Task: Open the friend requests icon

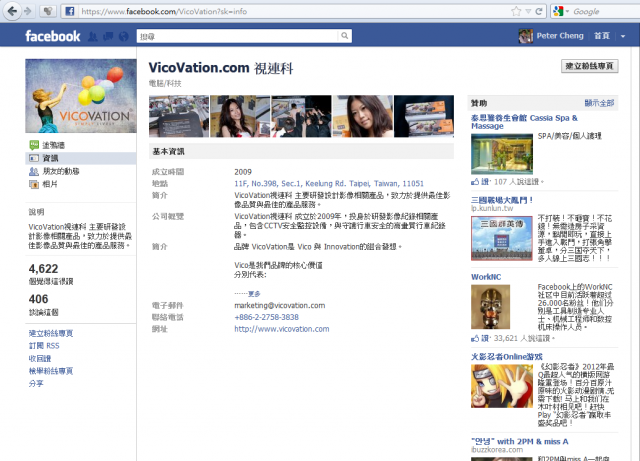Action: click(93, 36)
